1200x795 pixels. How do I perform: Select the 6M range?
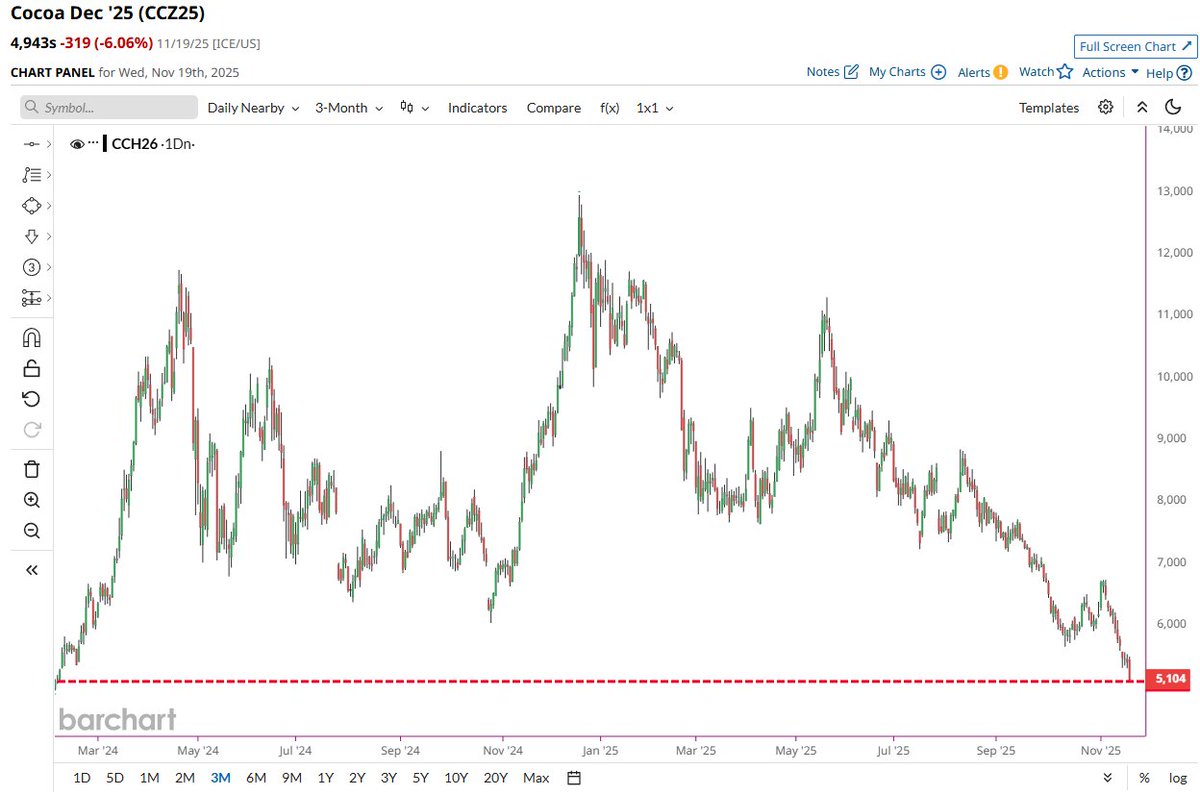(x=256, y=777)
